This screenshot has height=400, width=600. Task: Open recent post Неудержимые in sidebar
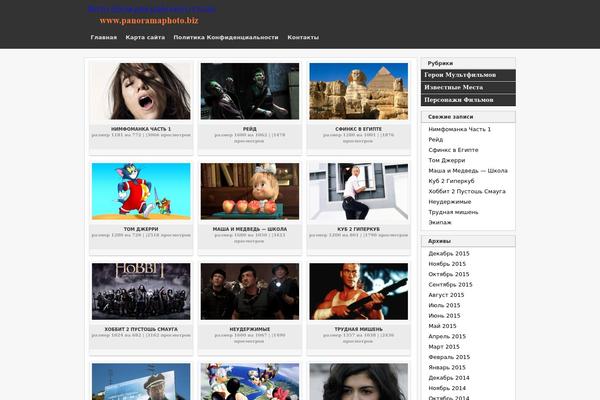coord(450,202)
